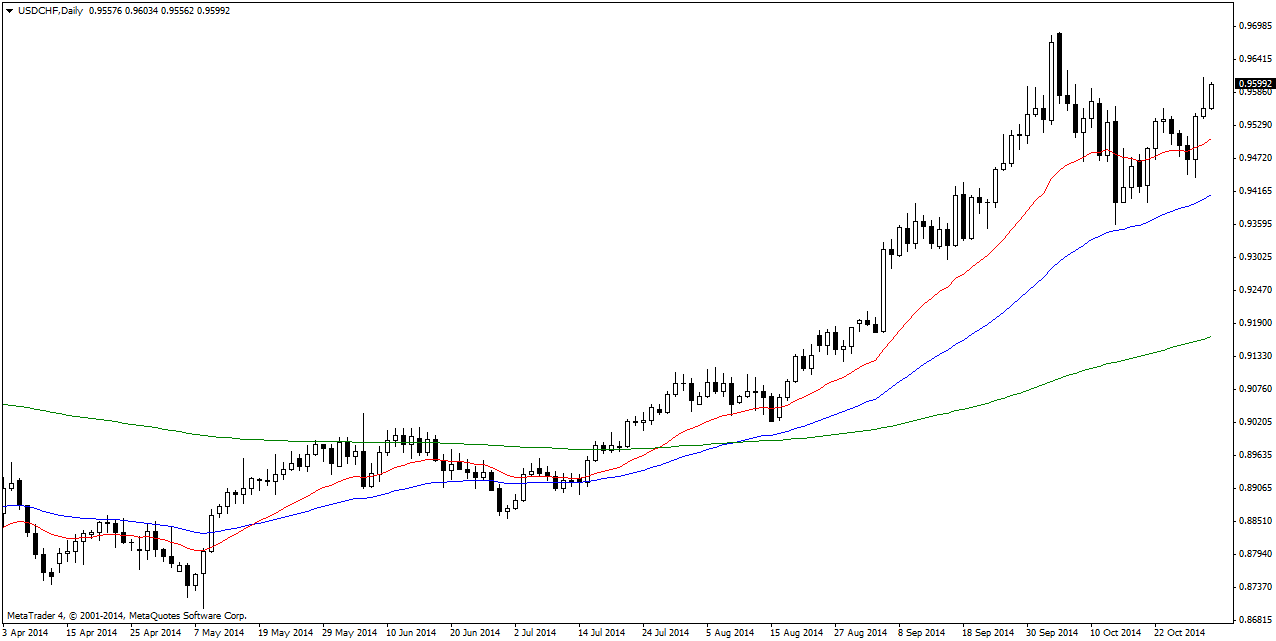Screen dimensions: 1276x641
Task: Click the latest candle at chart's right edge
Action: (x=1211, y=96)
